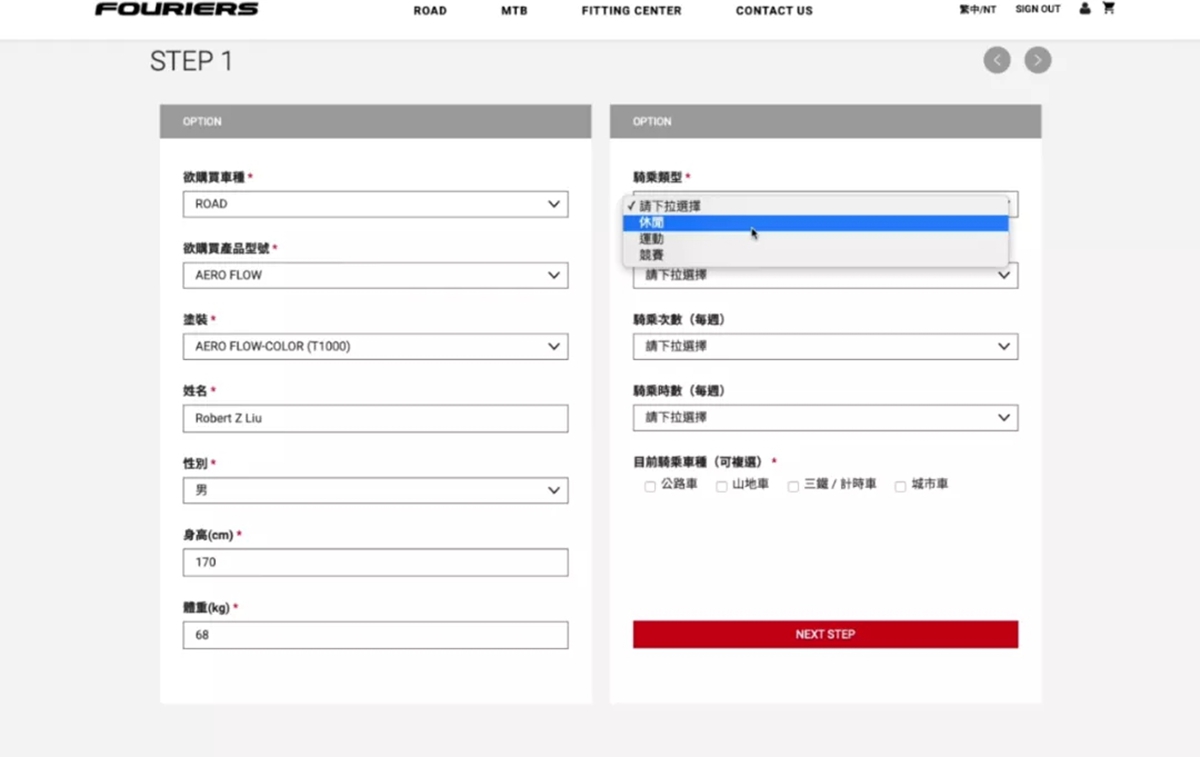Open the 騎乘時數（每週） dropdown
The height and width of the screenshot is (757, 1200).
(825, 417)
